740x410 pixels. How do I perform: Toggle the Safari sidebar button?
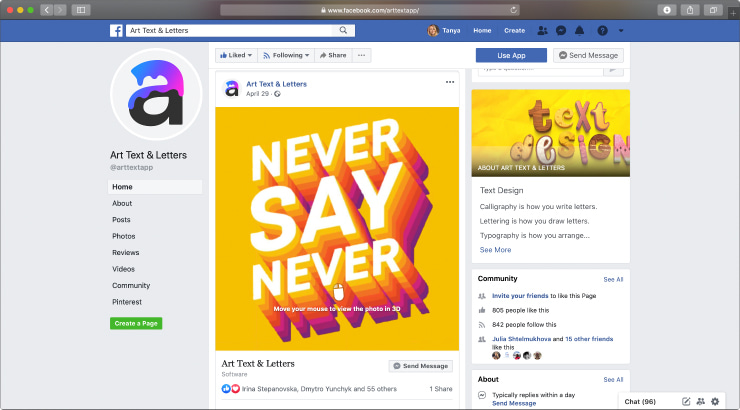pyautogui.click(x=81, y=10)
